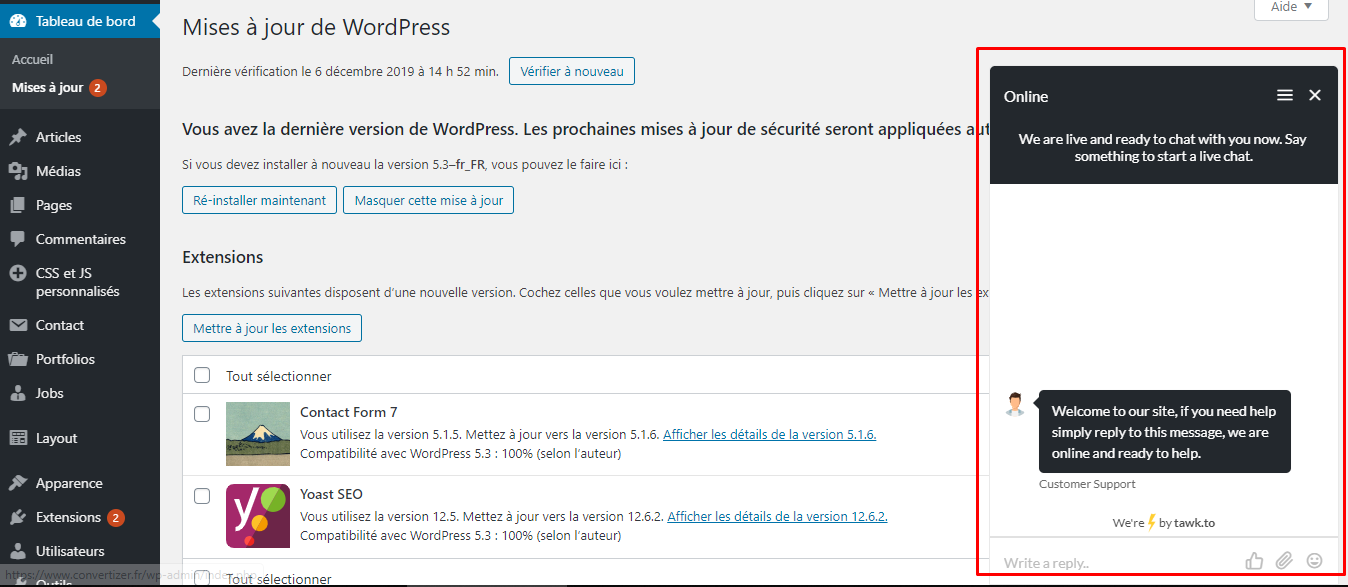The image size is (1348, 587).
Task: Click Masquer cette mise à jour button
Action: (x=429, y=200)
